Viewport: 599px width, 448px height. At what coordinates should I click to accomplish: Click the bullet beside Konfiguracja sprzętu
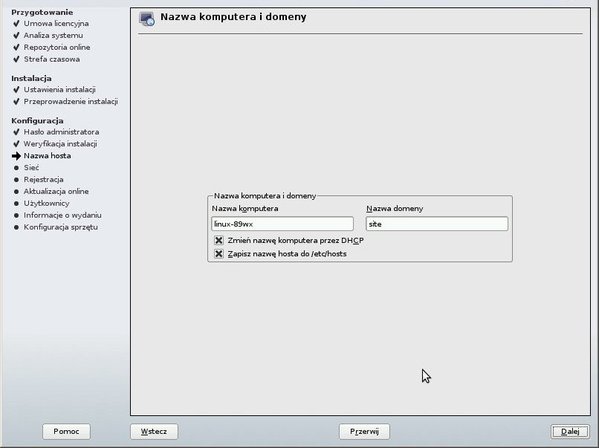point(16,227)
